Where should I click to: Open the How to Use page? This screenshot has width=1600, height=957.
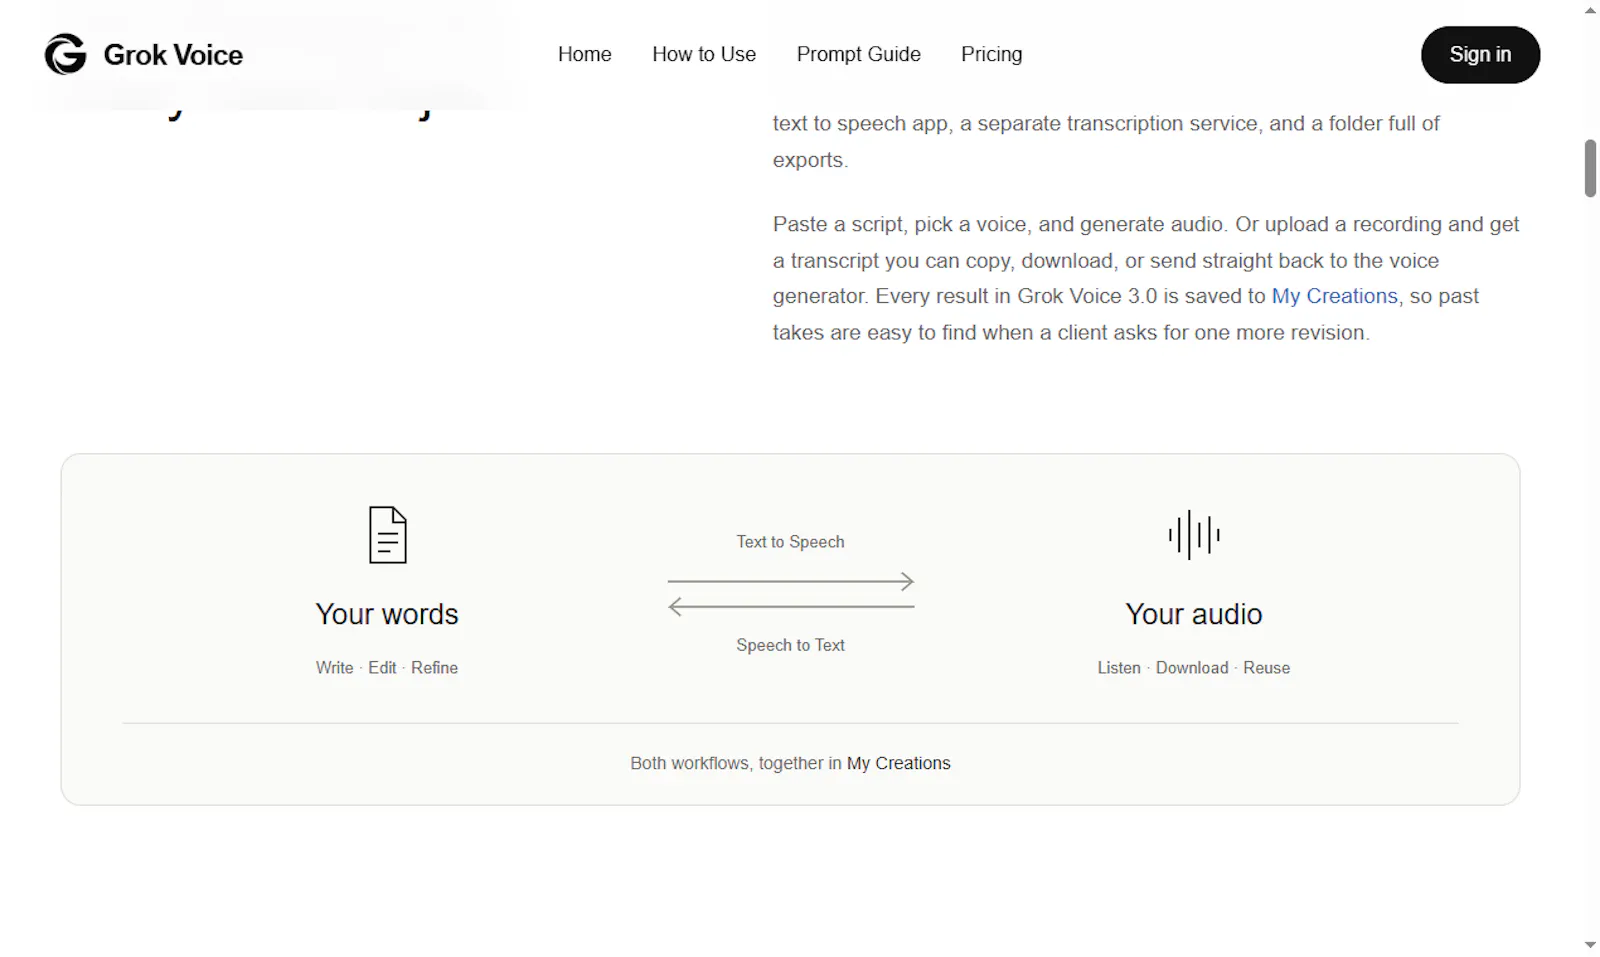point(704,54)
